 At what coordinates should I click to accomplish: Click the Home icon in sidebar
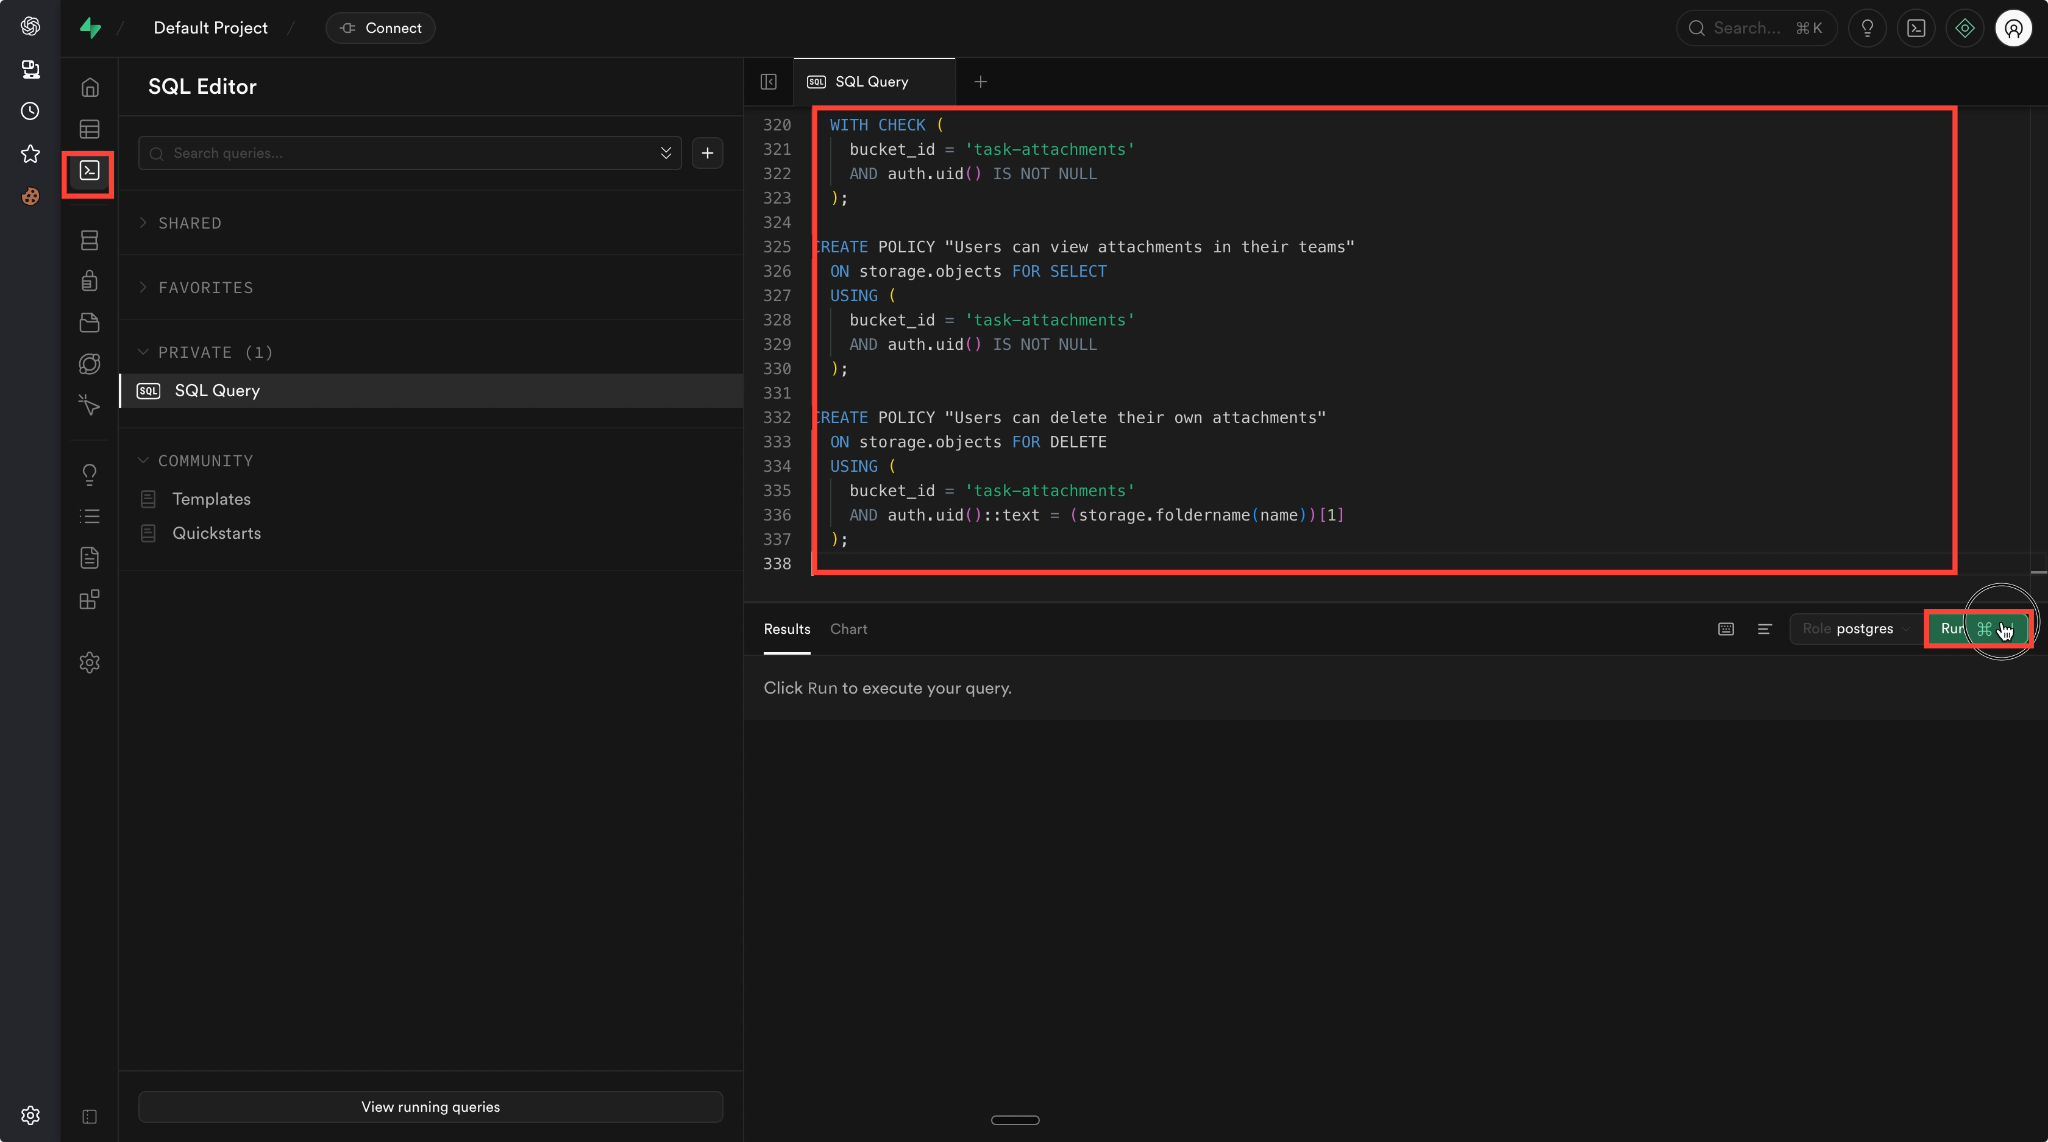click(90, 88)
